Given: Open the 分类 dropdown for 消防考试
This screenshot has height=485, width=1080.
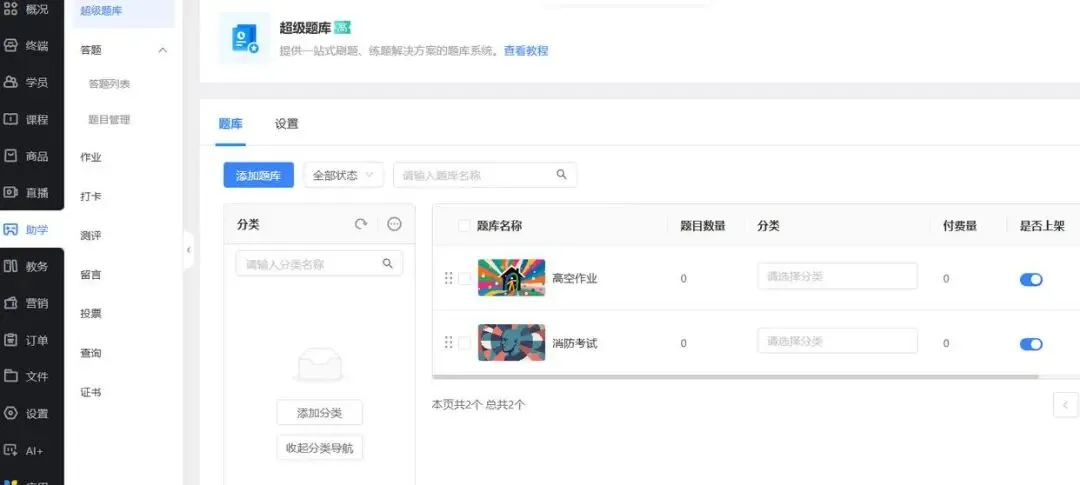Looking at the screenshot, I should 837,341.
